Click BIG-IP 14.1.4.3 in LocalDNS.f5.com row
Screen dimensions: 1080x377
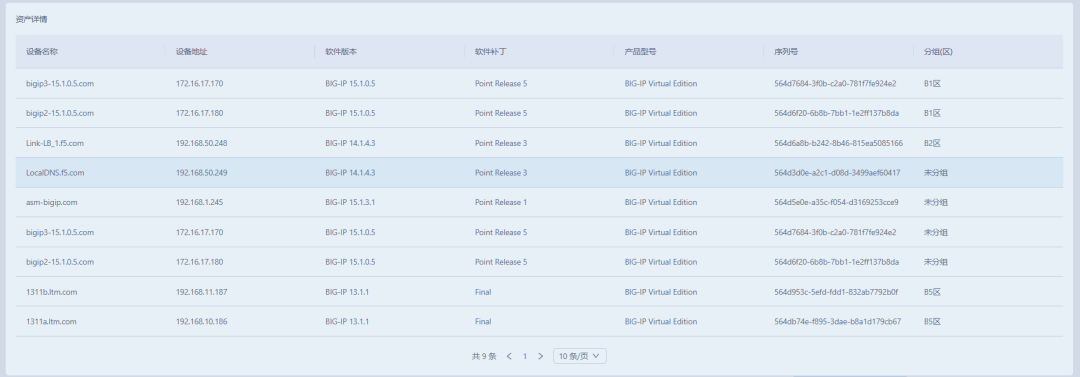click(x=351, y=173)
